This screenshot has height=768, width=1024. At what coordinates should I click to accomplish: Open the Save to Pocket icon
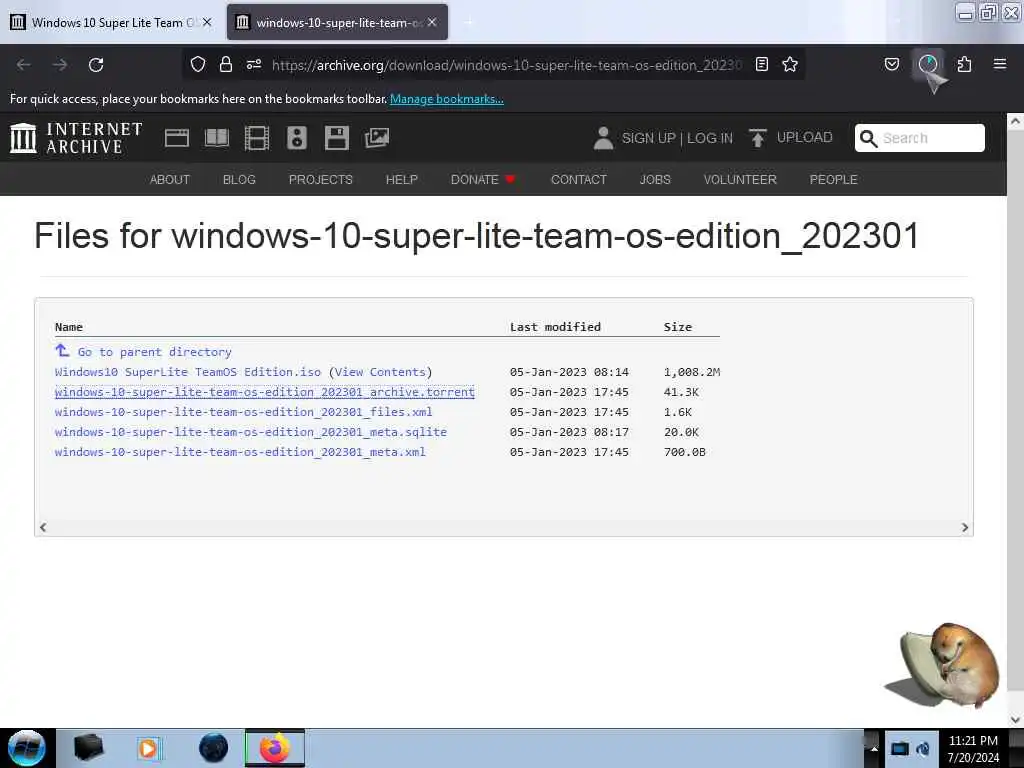tap(891, 64)
